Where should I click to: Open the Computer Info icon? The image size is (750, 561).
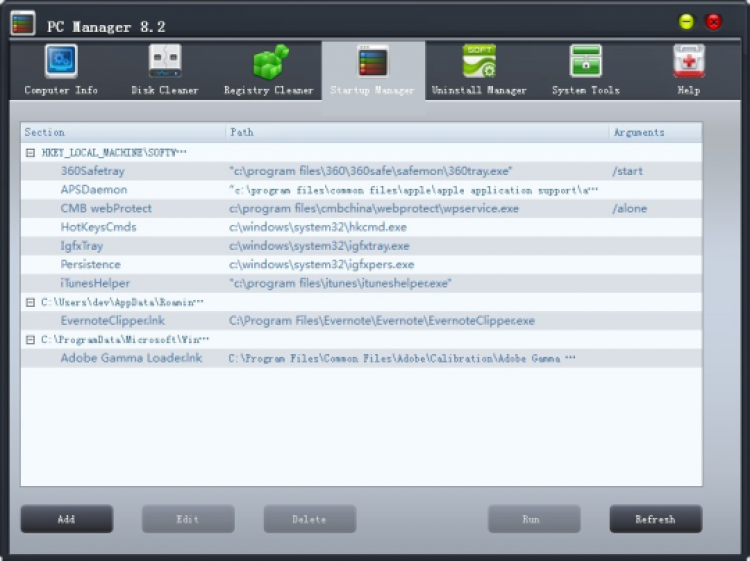pos(61,63)
